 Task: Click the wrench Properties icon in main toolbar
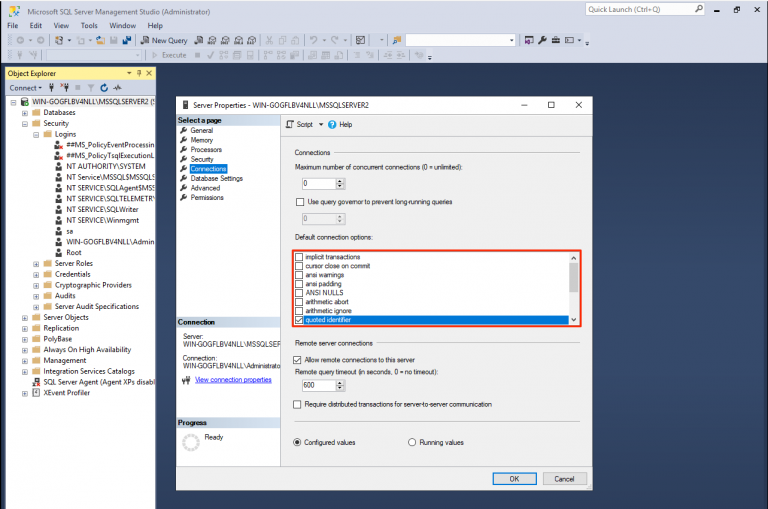tap(542, 40)
